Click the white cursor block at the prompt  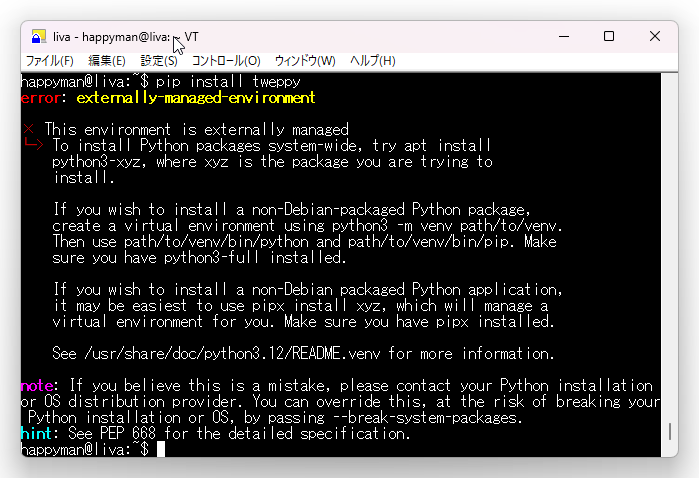(161, 449)
